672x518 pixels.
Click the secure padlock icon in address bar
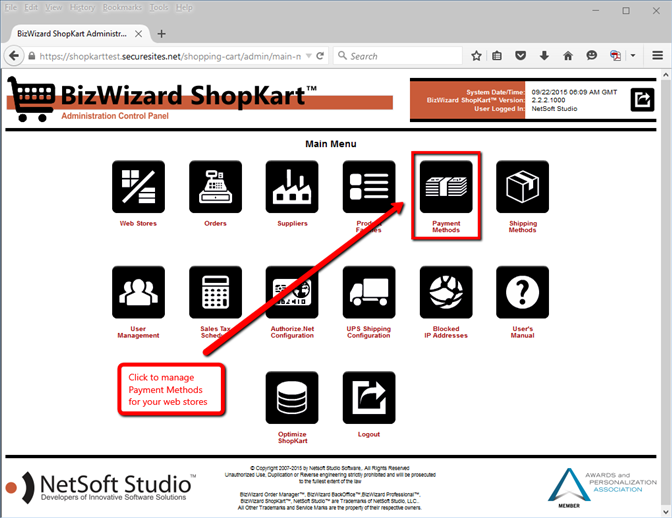32,56
